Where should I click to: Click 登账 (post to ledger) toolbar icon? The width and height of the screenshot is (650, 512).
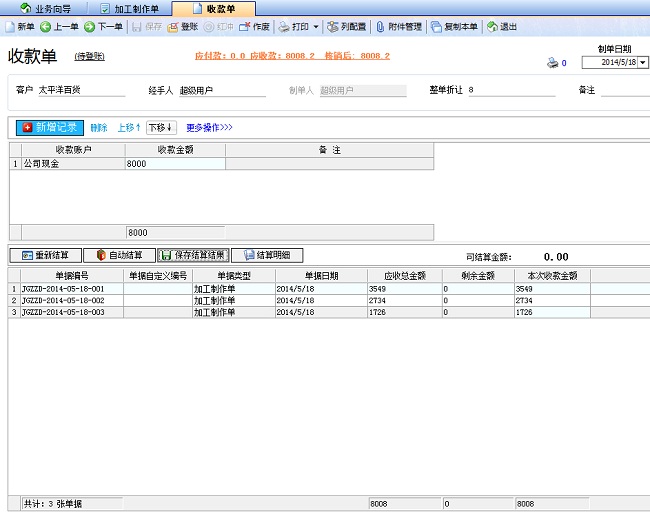tap(182, 27)
